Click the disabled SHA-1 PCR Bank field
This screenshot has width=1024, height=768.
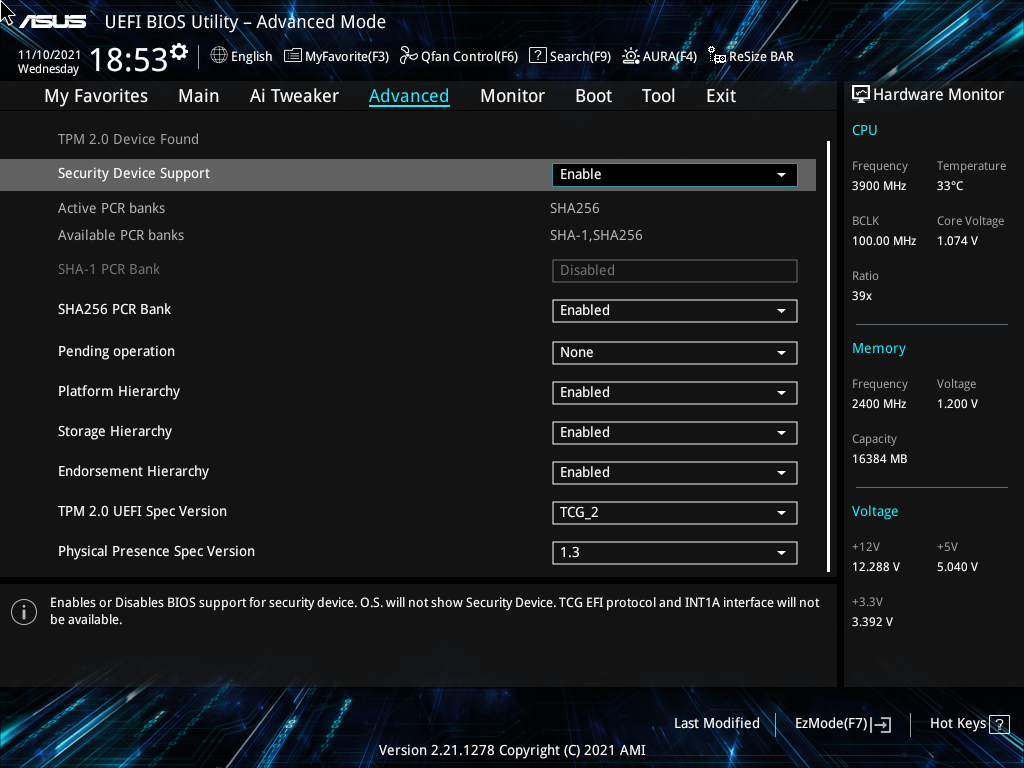(675, 271)
